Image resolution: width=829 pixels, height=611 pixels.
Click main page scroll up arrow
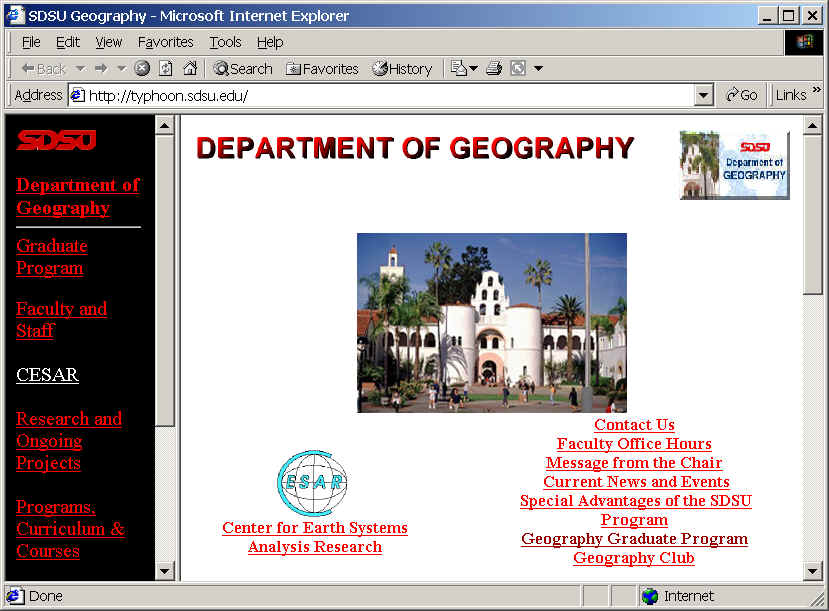812,126
